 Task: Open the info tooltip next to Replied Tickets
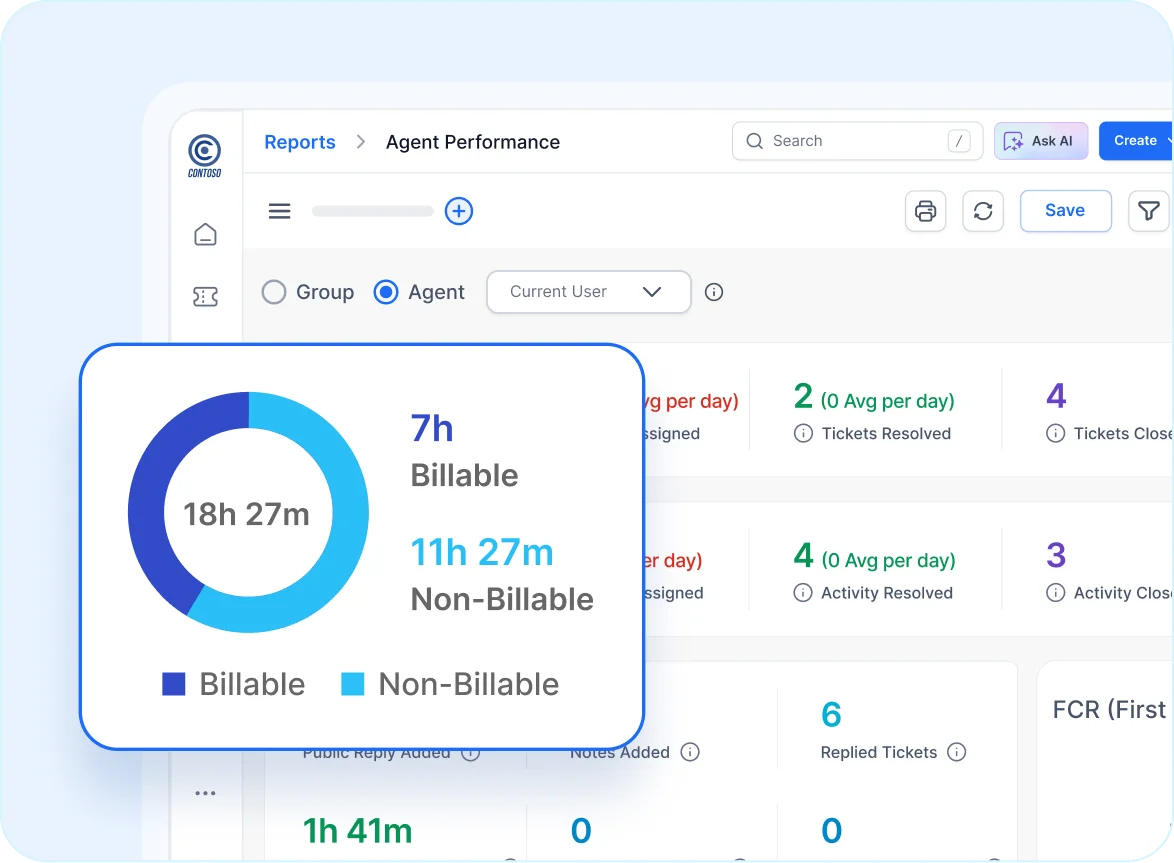(957, 752)
